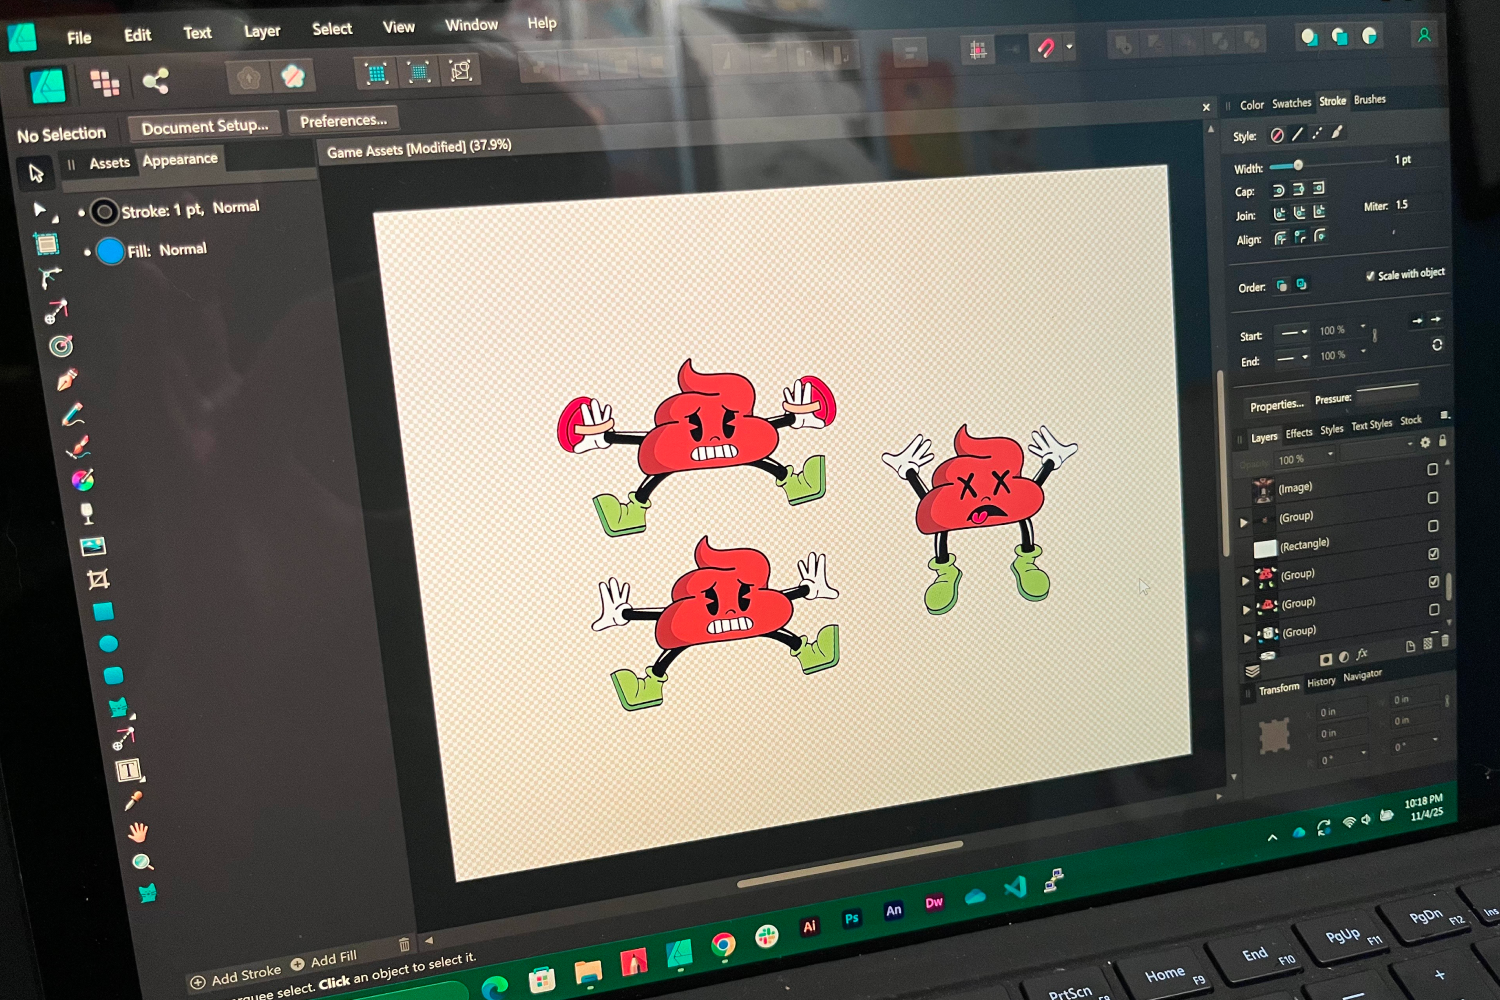Open the Layer menu
Viewport: 1500px width, 1000px height.
[262, 31]
